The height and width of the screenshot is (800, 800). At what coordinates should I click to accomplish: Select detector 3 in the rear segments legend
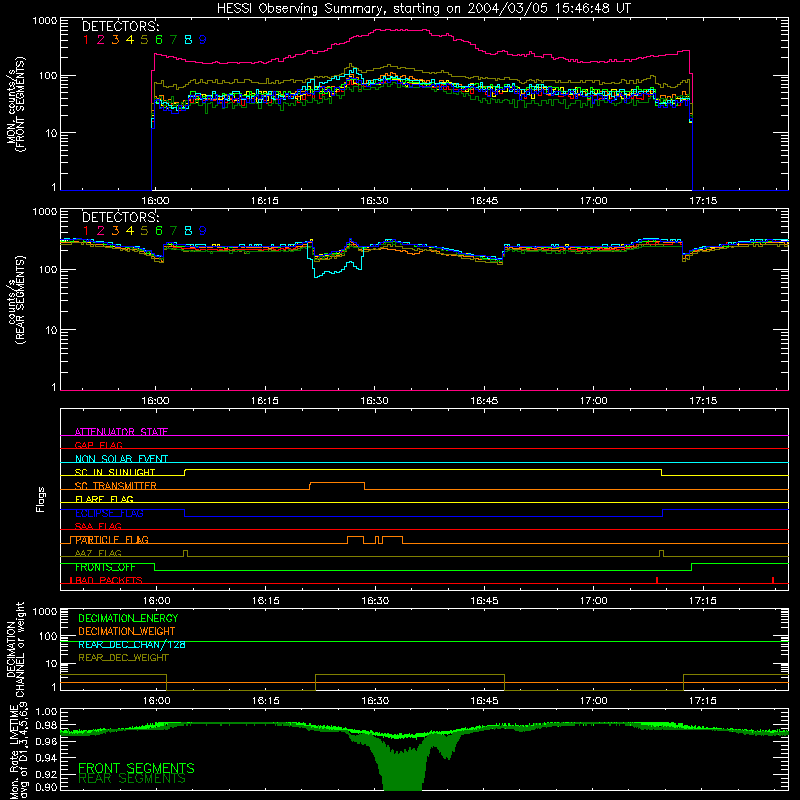tap(115, 231)
